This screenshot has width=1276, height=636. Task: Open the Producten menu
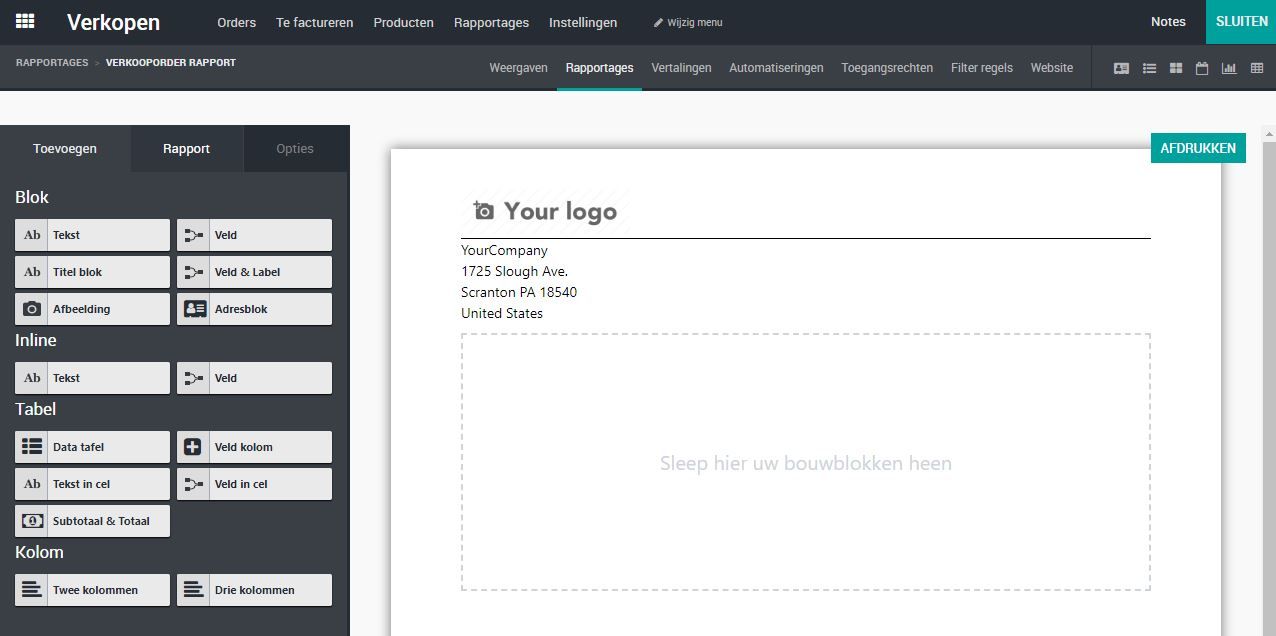click(x=403, y=22)
